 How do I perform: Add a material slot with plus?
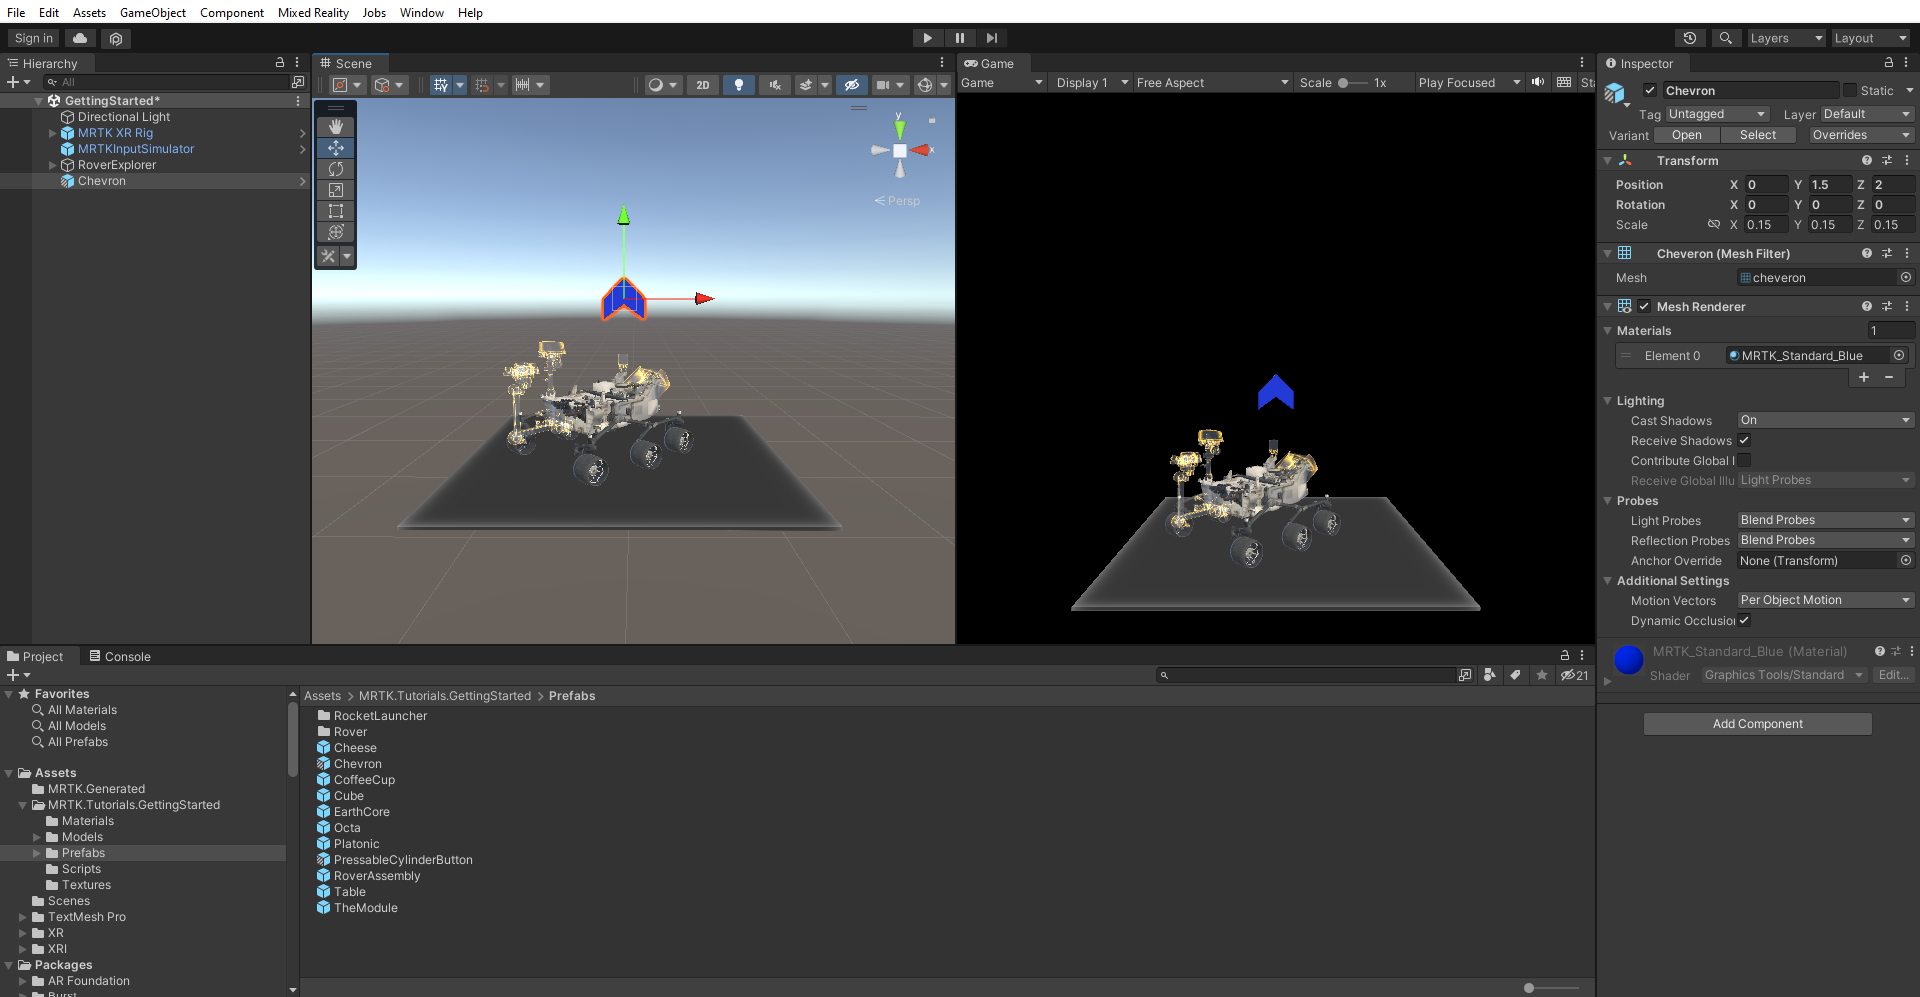(1864, 377)
